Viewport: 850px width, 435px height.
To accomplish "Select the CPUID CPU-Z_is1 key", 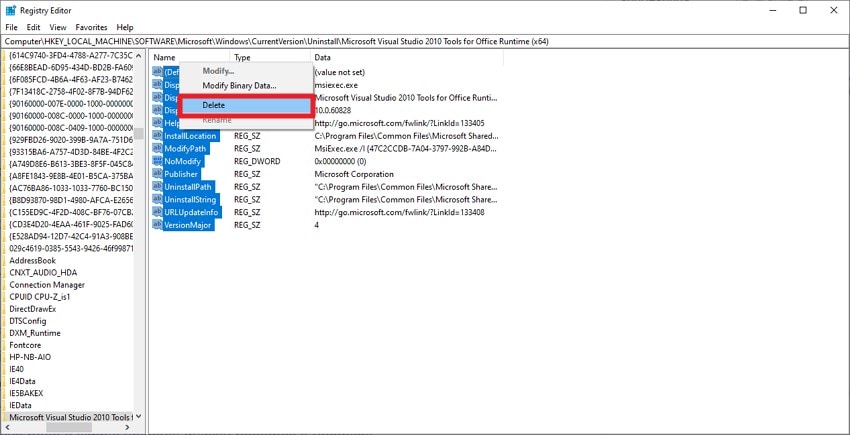I will (x=40, y=297).
